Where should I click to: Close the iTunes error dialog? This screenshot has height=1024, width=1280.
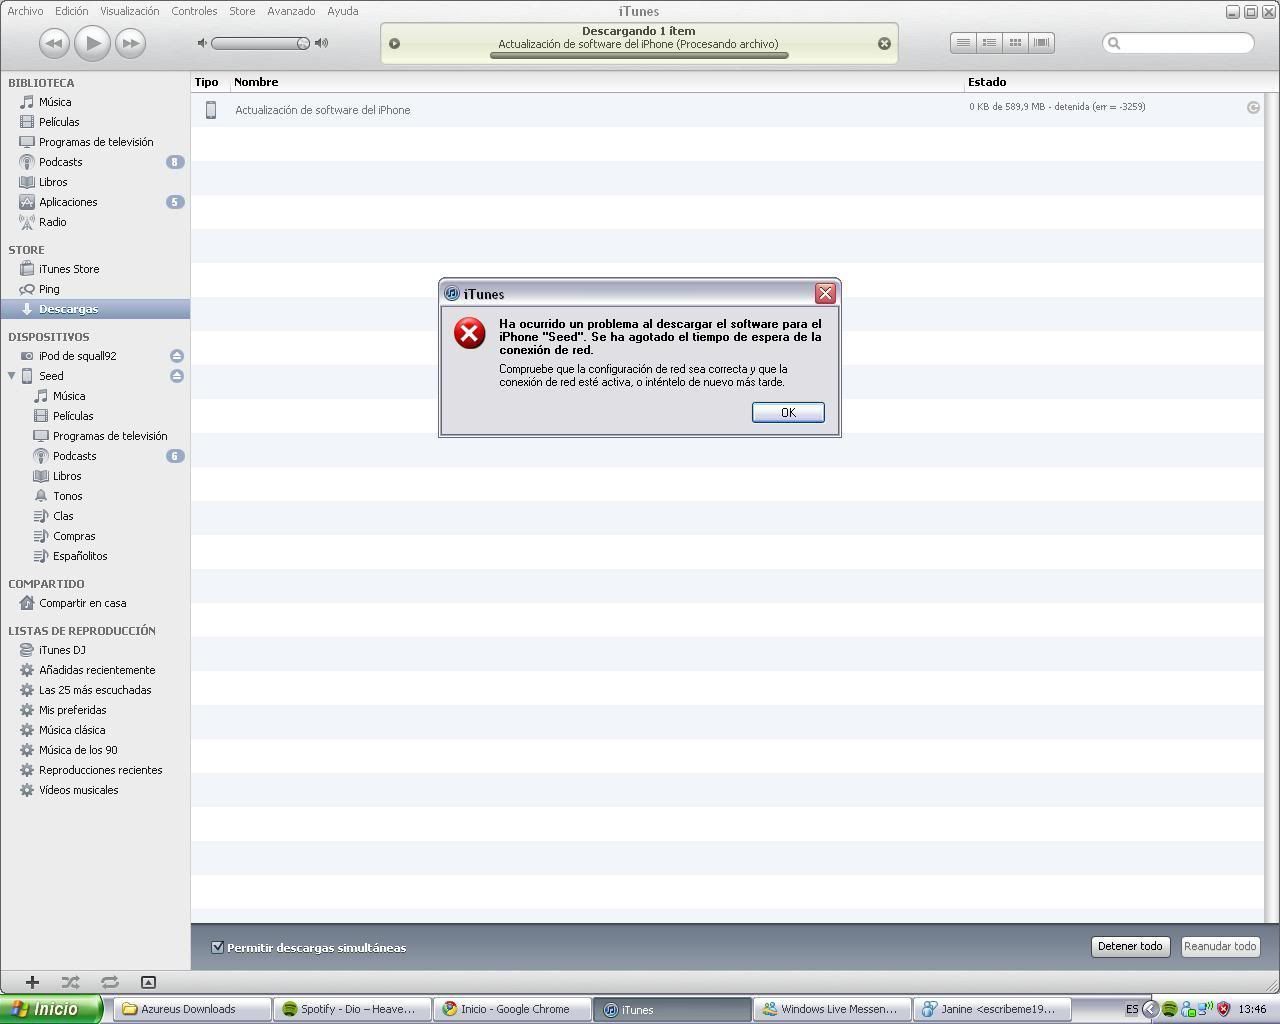point(825,293)
